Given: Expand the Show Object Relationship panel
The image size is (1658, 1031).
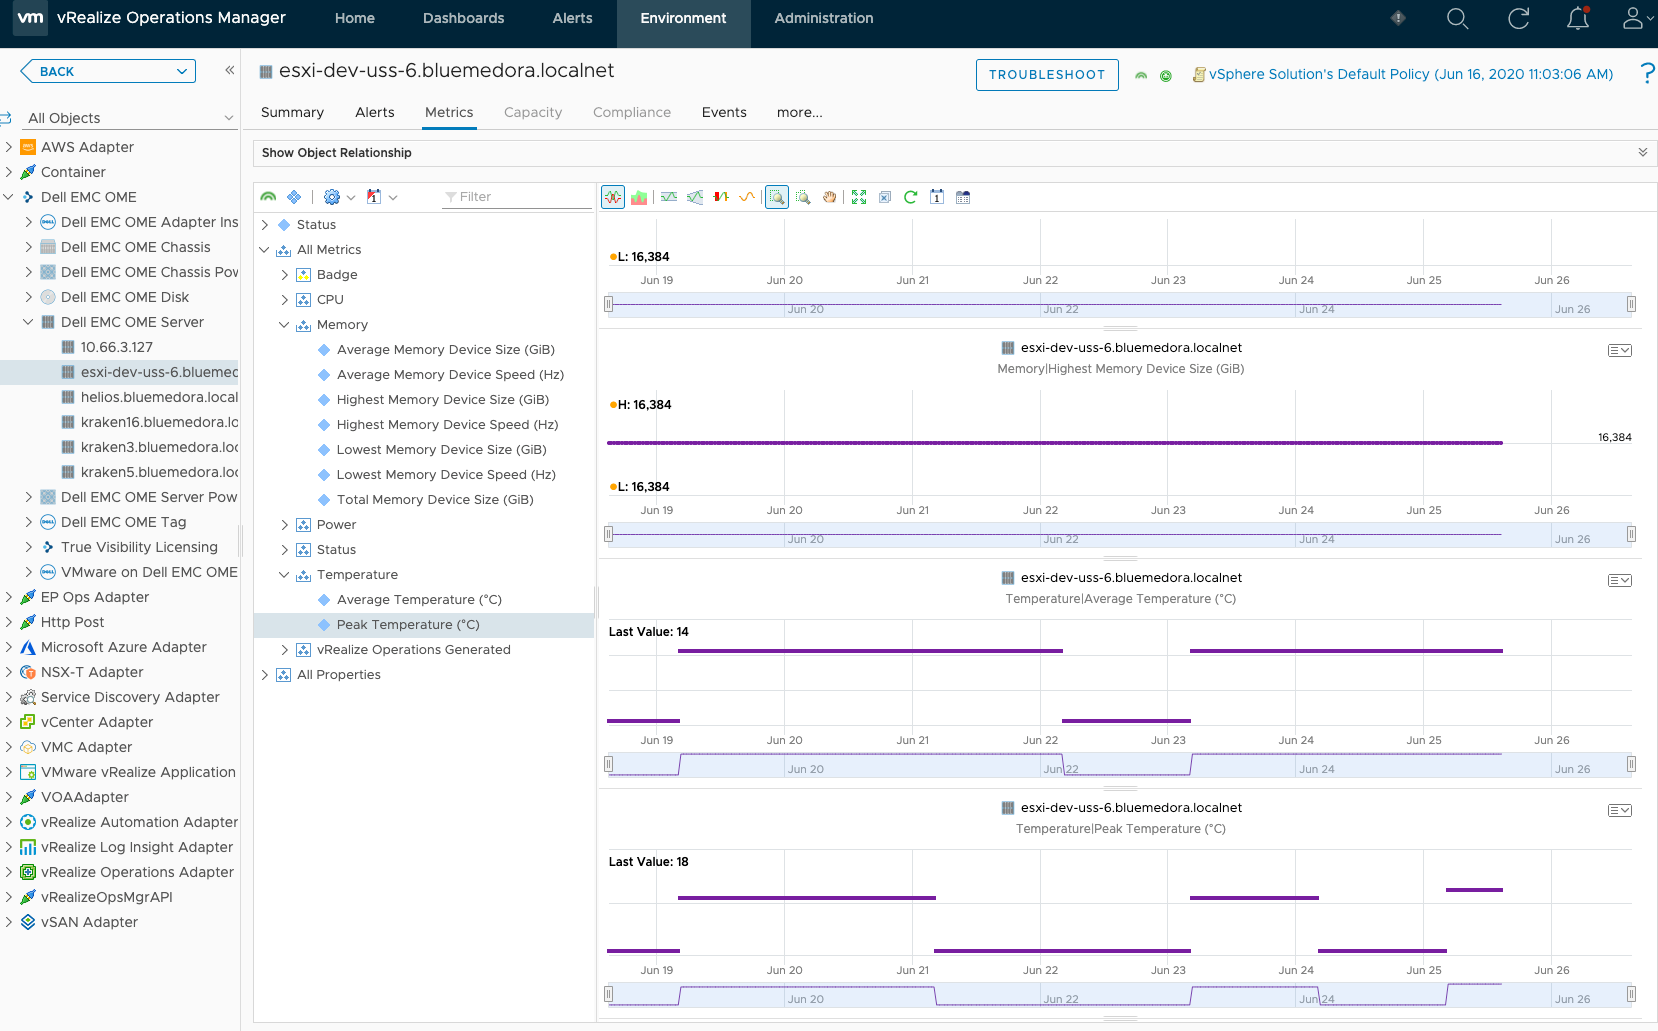Looking at the screenshot, I should [x=1643, y=152].
